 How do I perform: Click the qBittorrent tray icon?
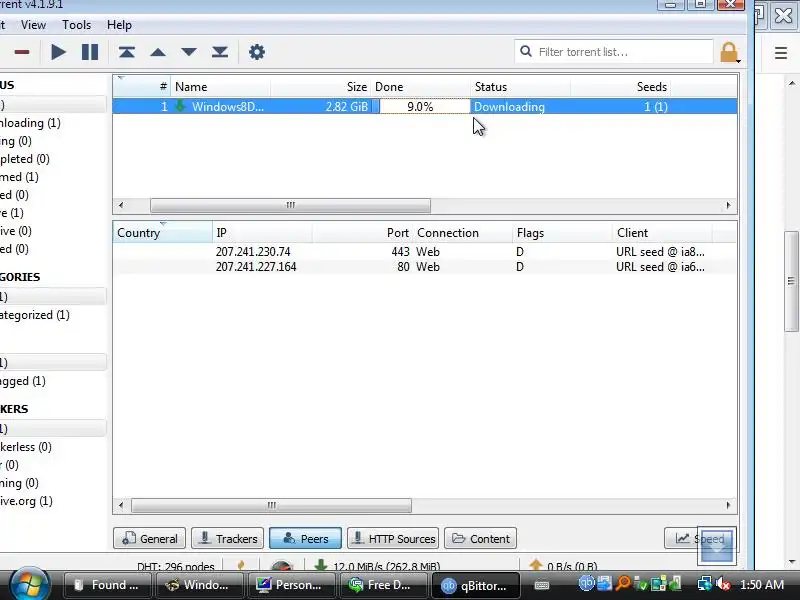(x=586, y=583)
